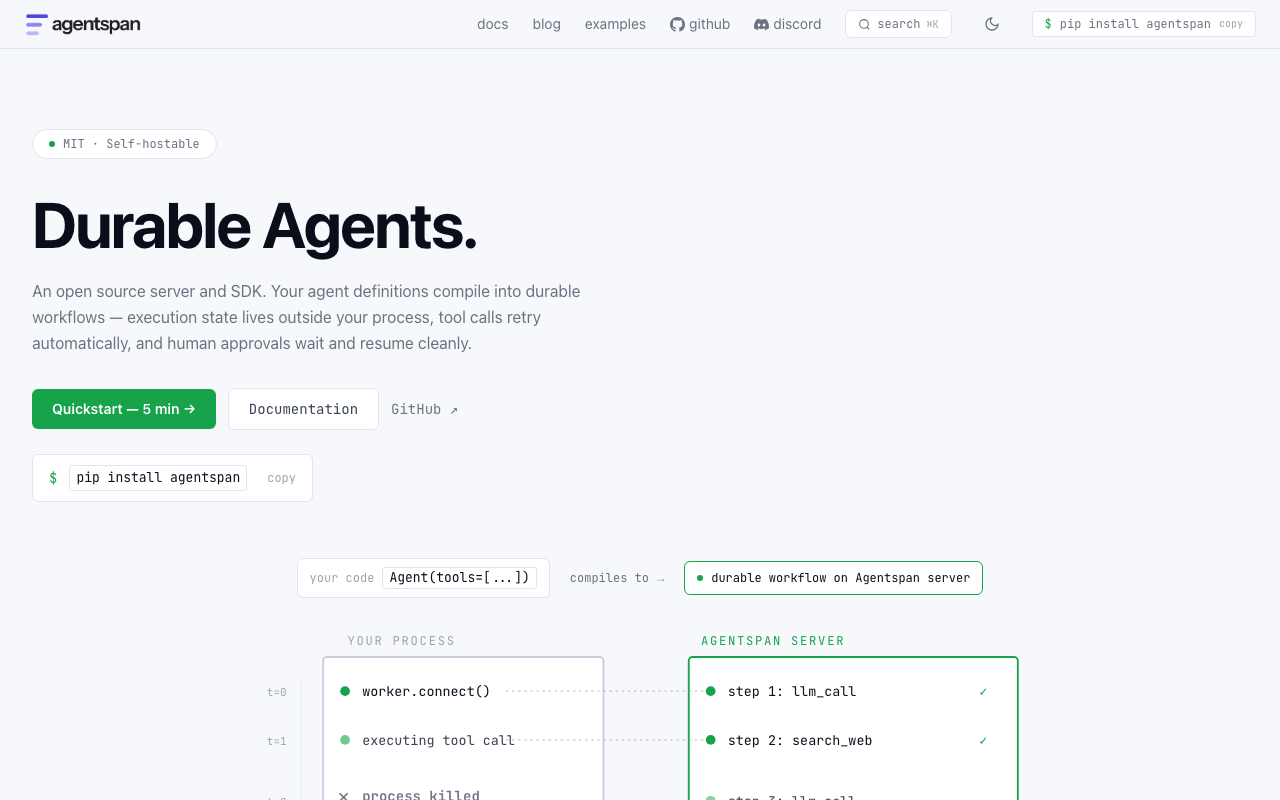This screenshot has width=1280, height=800.
Task: Click the compiles to → label
Action: 617,578
